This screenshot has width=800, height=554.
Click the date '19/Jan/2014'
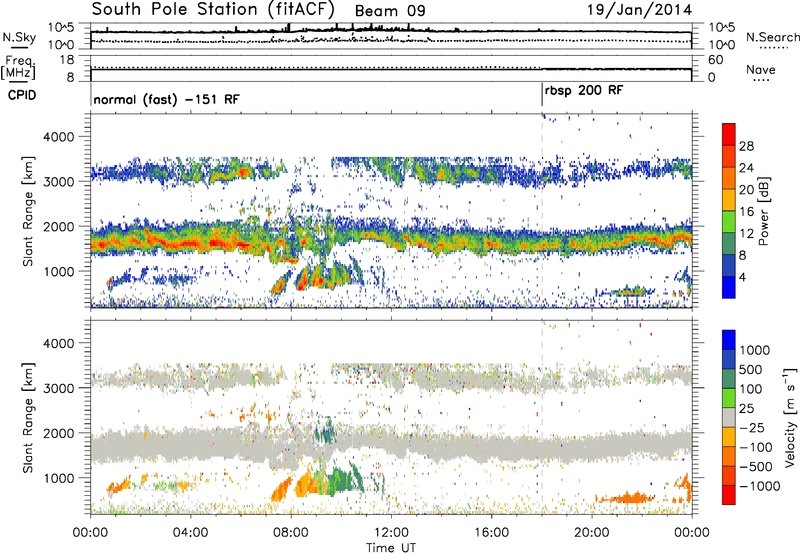click(639, 9)
